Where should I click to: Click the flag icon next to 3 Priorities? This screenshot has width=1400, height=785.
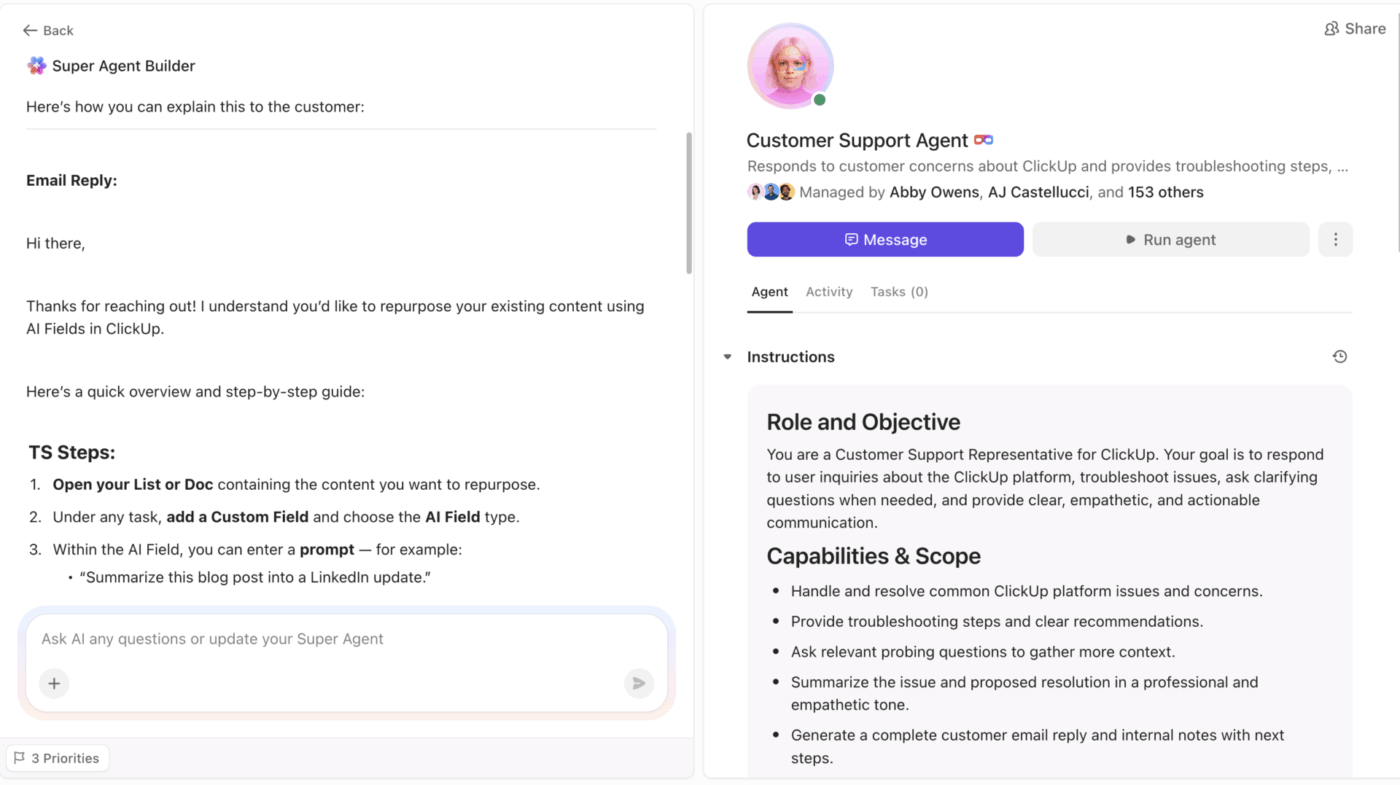click(x=20, y=758)
